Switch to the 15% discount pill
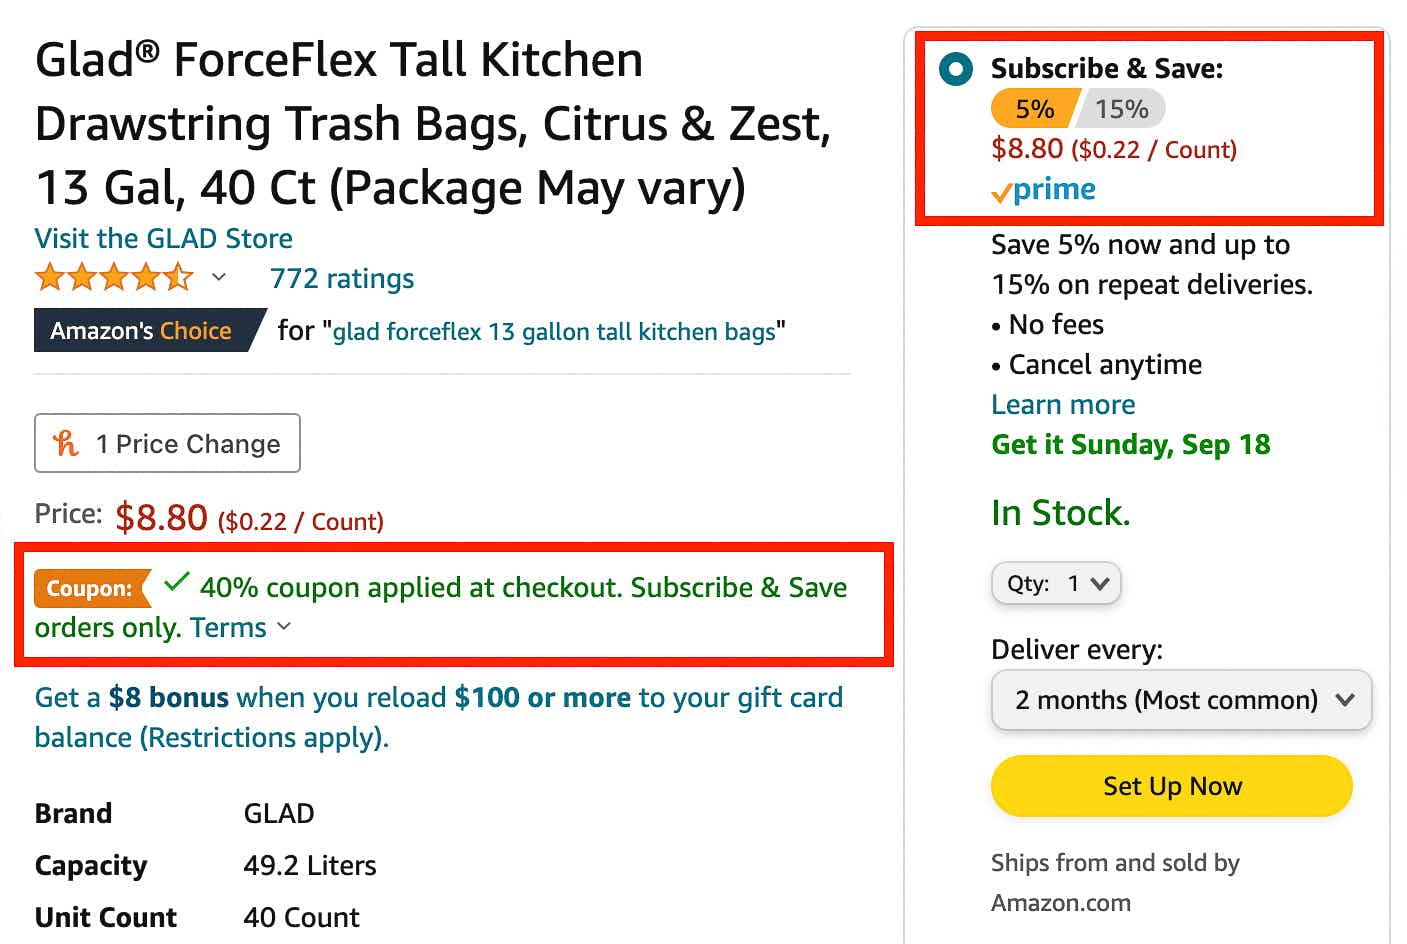 tap(1121, 108)
